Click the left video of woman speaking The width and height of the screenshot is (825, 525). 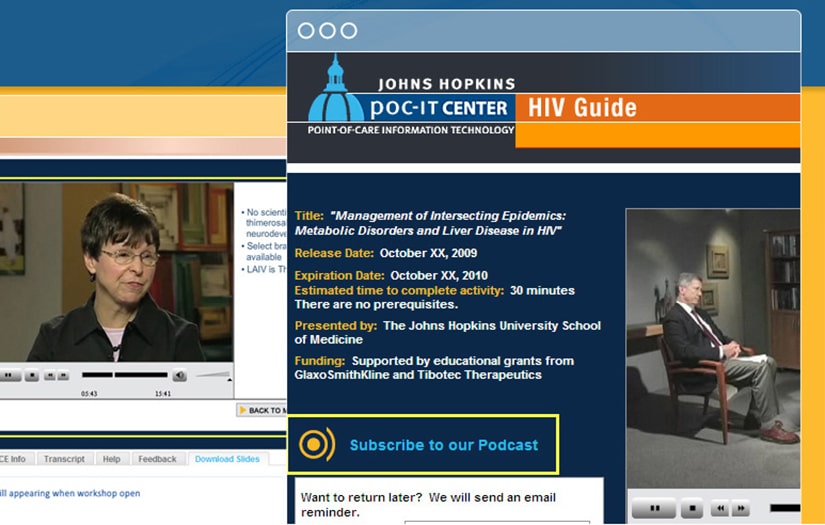(x=116, y=272)
